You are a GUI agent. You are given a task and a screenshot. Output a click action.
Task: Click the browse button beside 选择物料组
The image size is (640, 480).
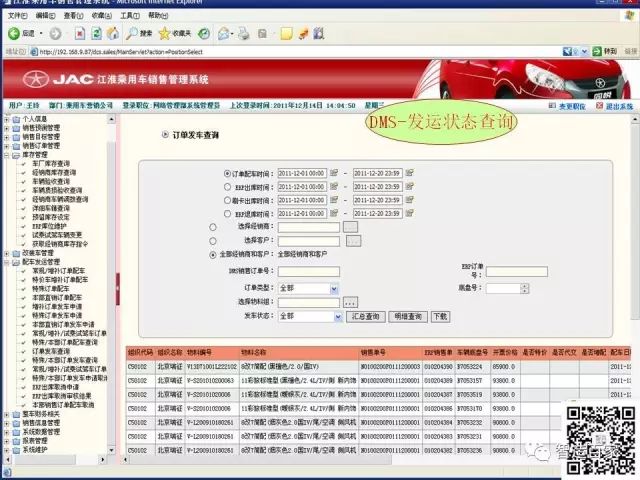[351, 302]
